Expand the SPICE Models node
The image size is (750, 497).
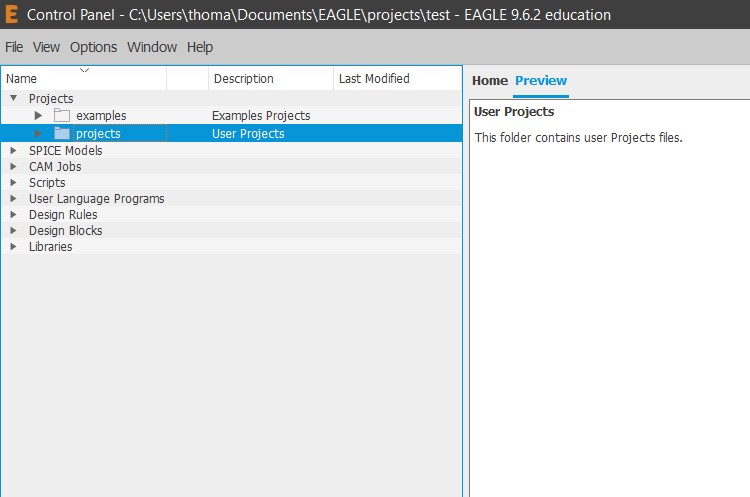[14, 151]
